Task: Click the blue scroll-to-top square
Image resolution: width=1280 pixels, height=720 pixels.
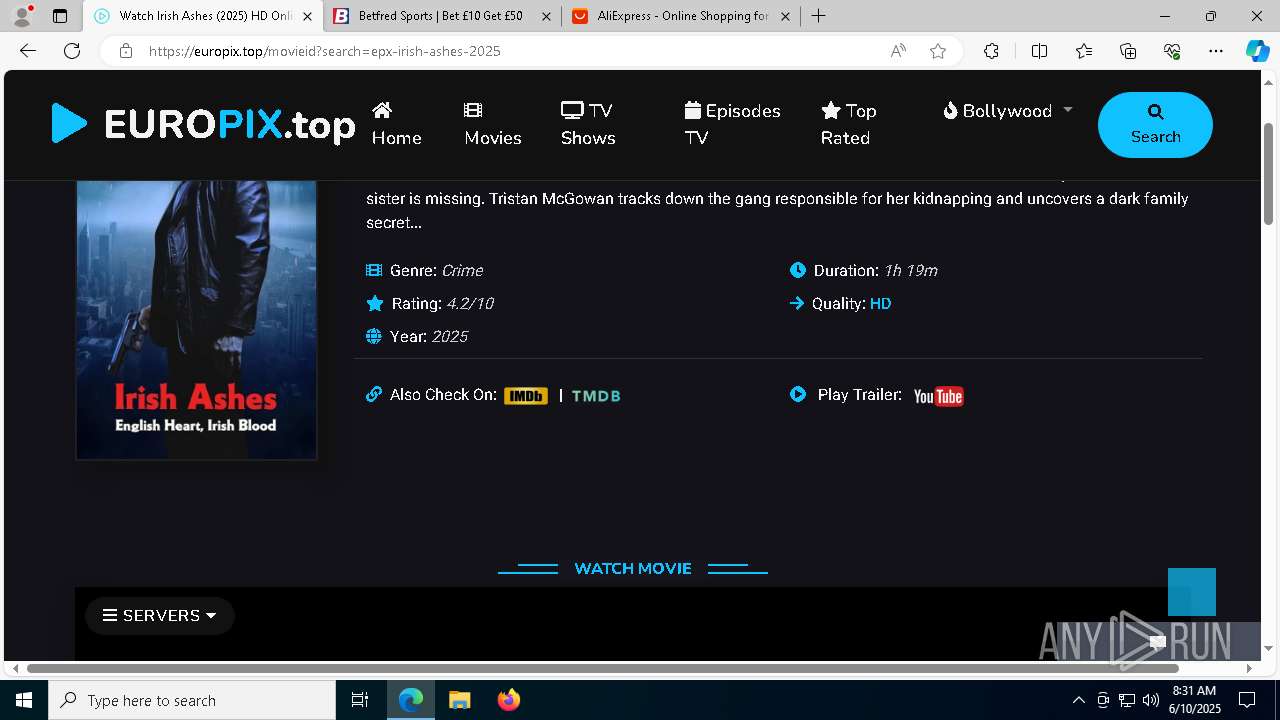Action: tap(1192, 592)
